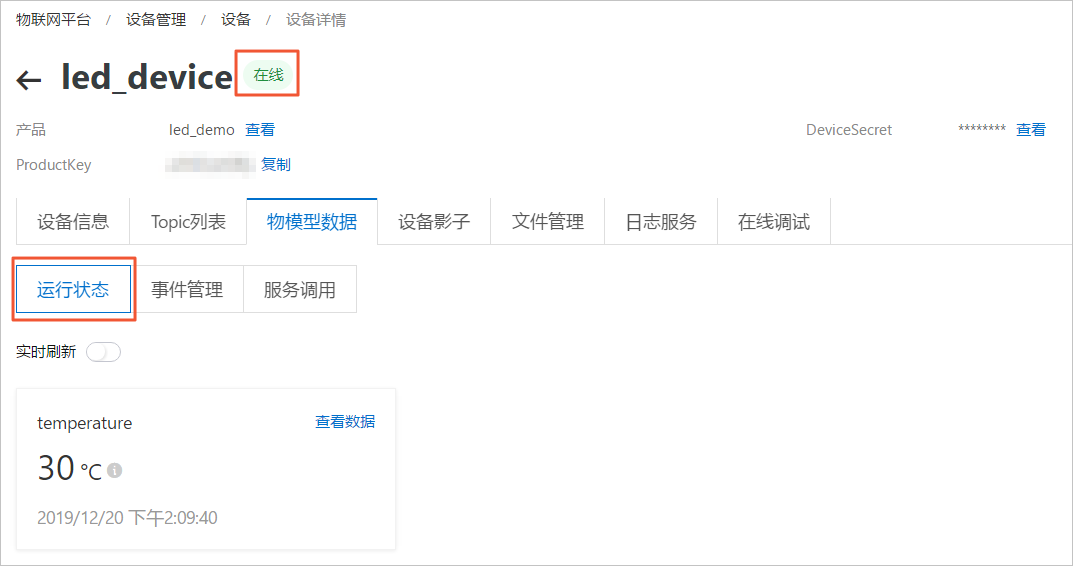Open 查看数据 for temperature

(345, 422)
